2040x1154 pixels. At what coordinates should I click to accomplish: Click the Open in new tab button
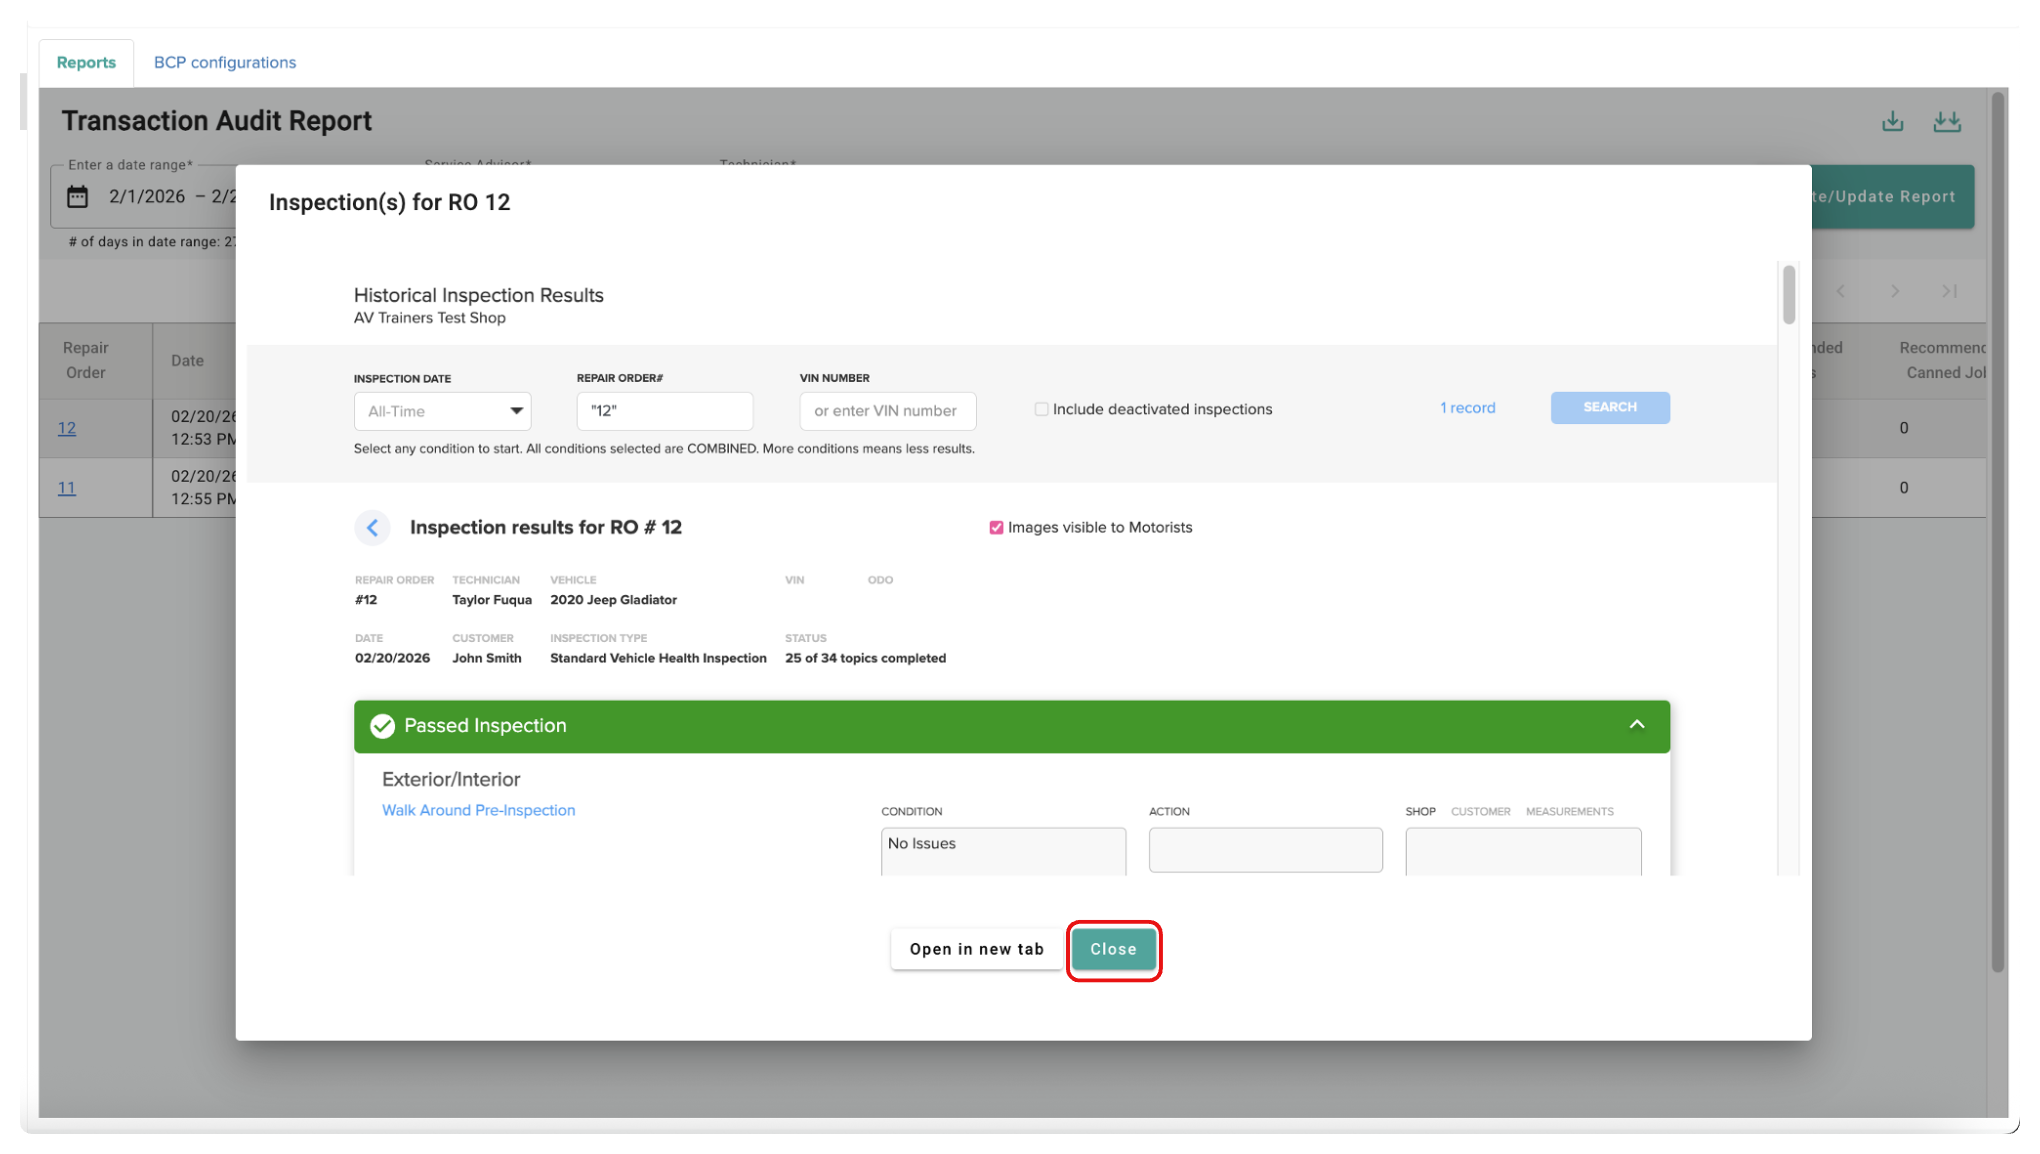[x=976, y=949]
